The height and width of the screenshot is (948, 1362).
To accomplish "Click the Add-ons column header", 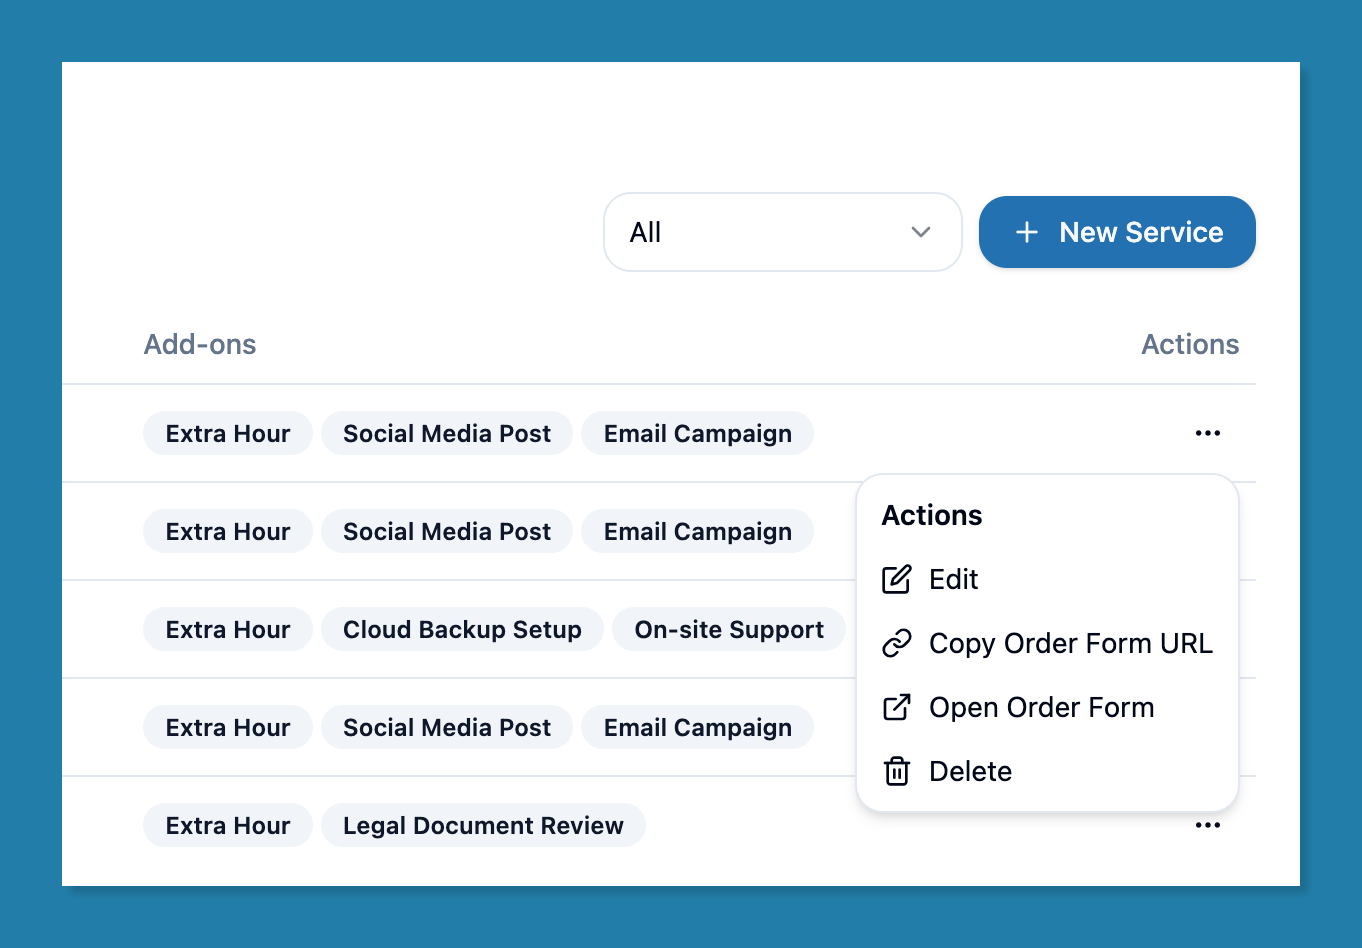I will click(x=200, y=344).
